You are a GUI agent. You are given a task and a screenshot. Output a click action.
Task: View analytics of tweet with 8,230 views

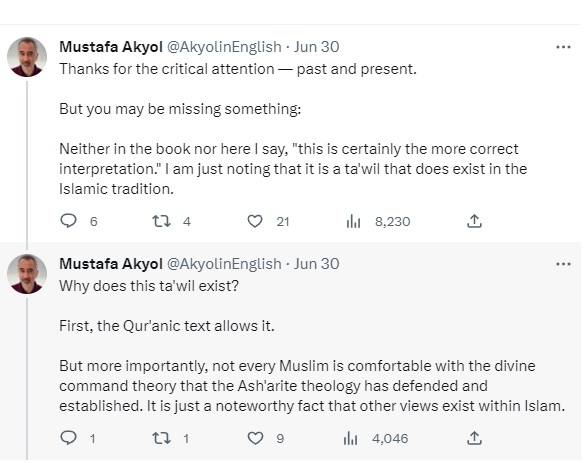click(353, 221)
